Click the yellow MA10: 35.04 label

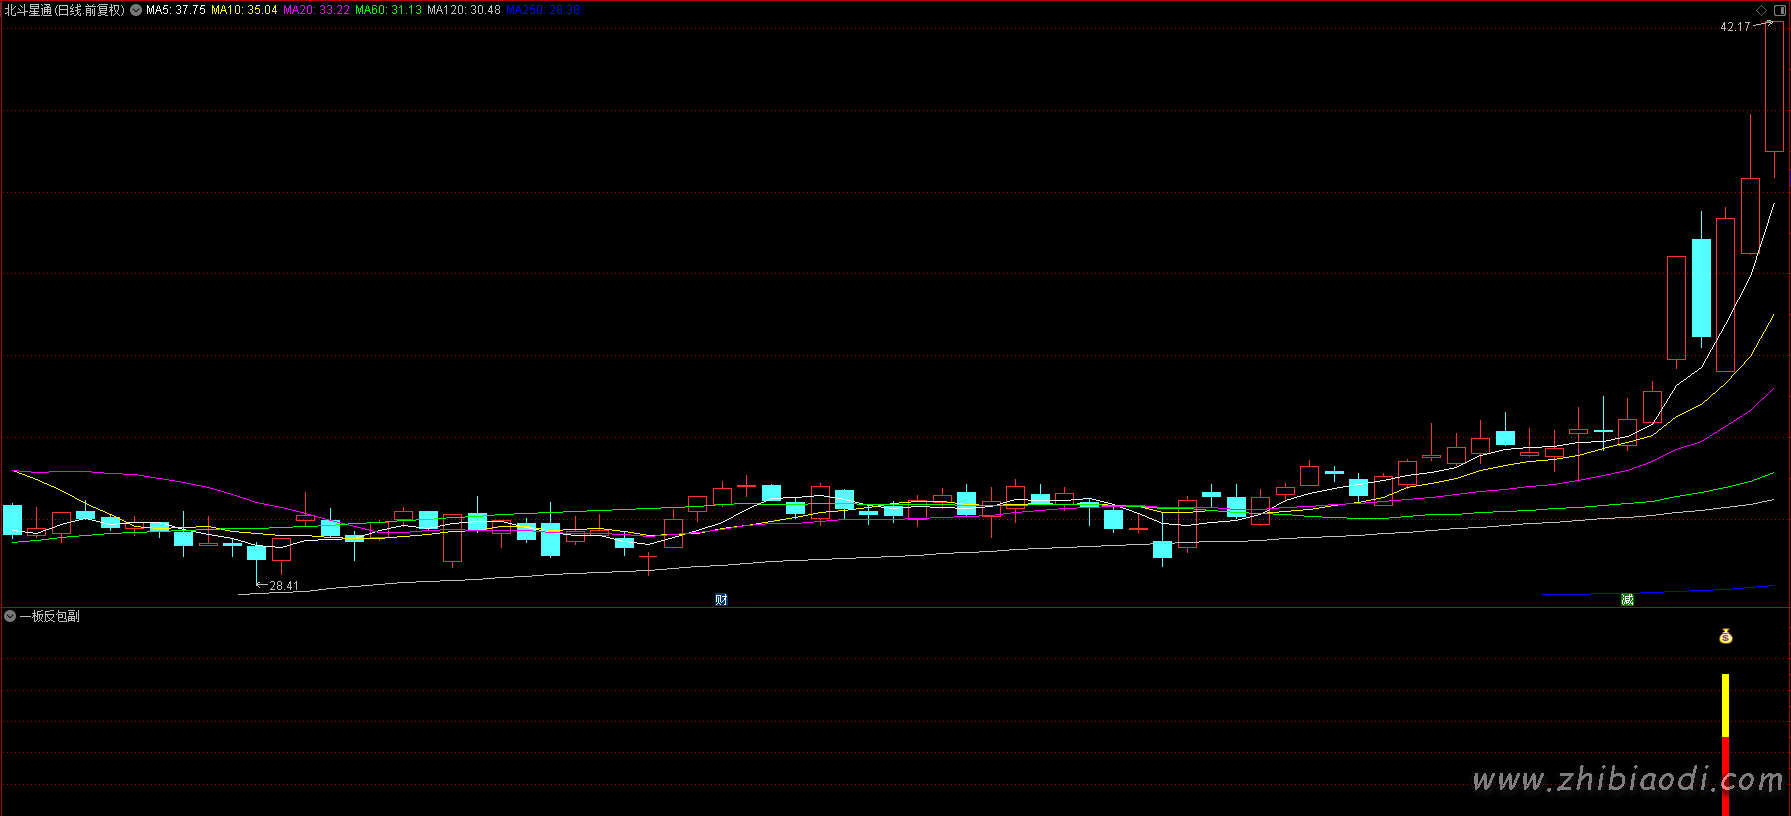(244, 10)
